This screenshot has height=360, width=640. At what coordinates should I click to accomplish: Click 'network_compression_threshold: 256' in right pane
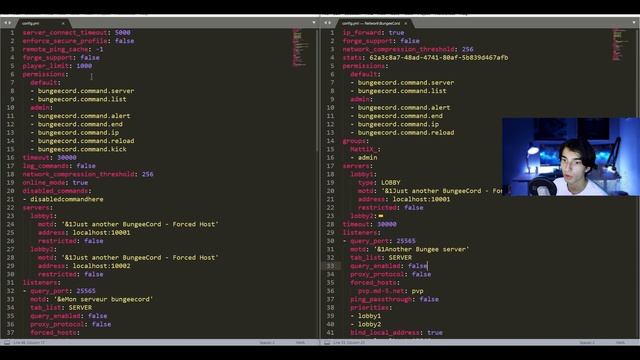click(408, 49)
